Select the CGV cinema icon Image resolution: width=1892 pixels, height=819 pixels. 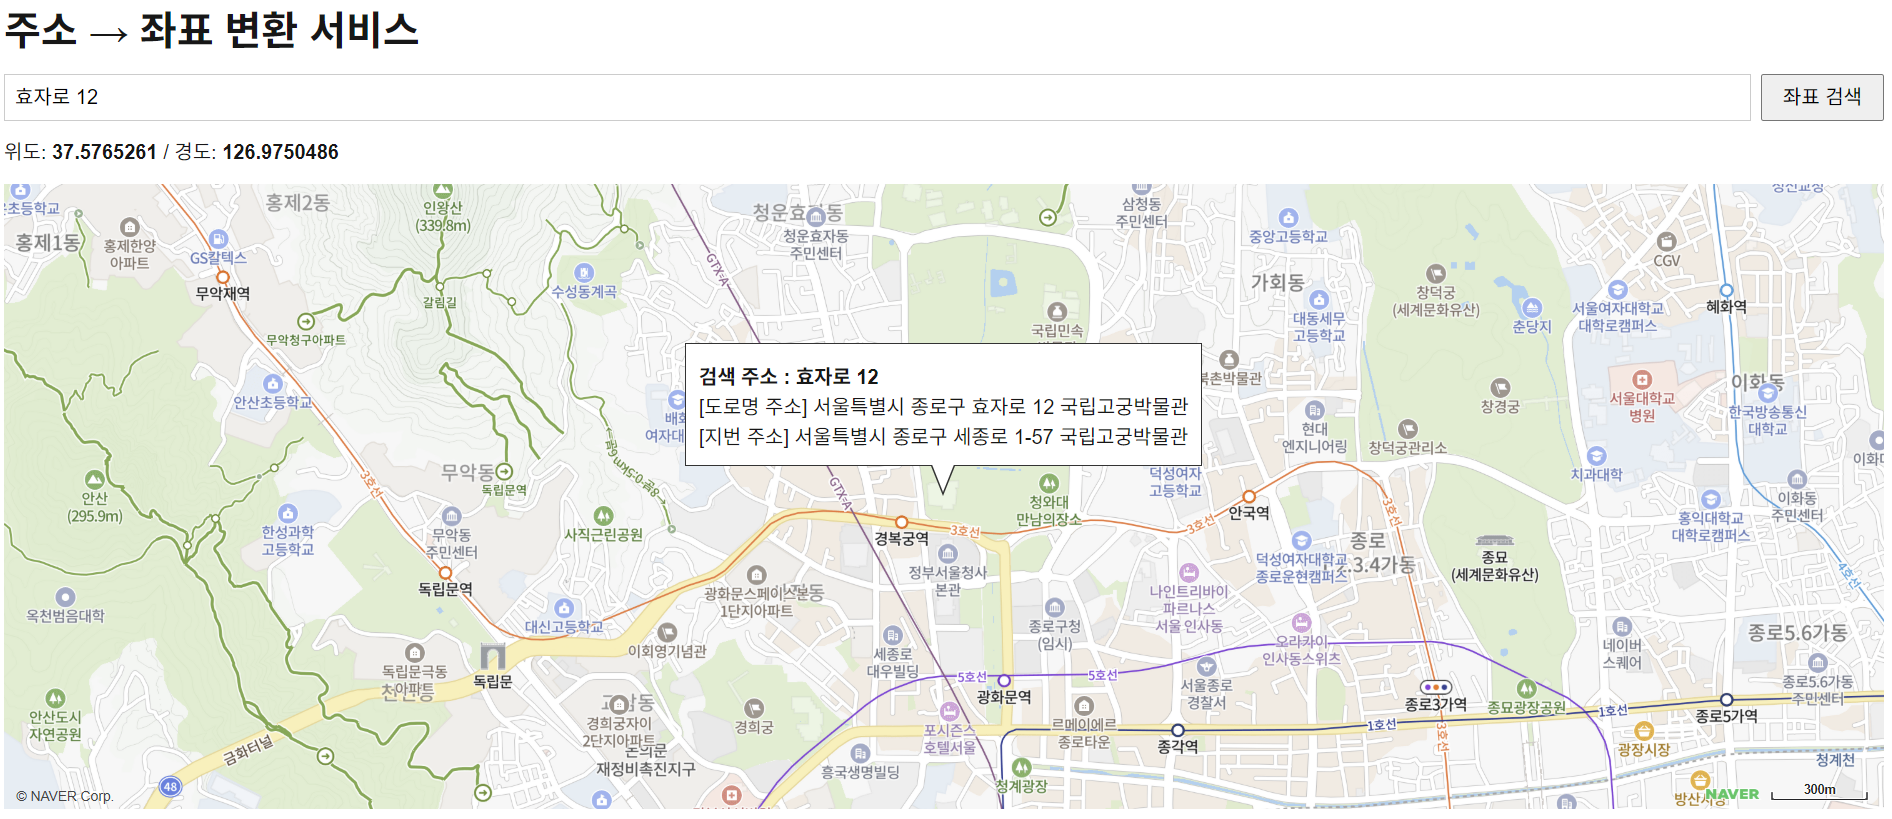[x=1666, y=241]
